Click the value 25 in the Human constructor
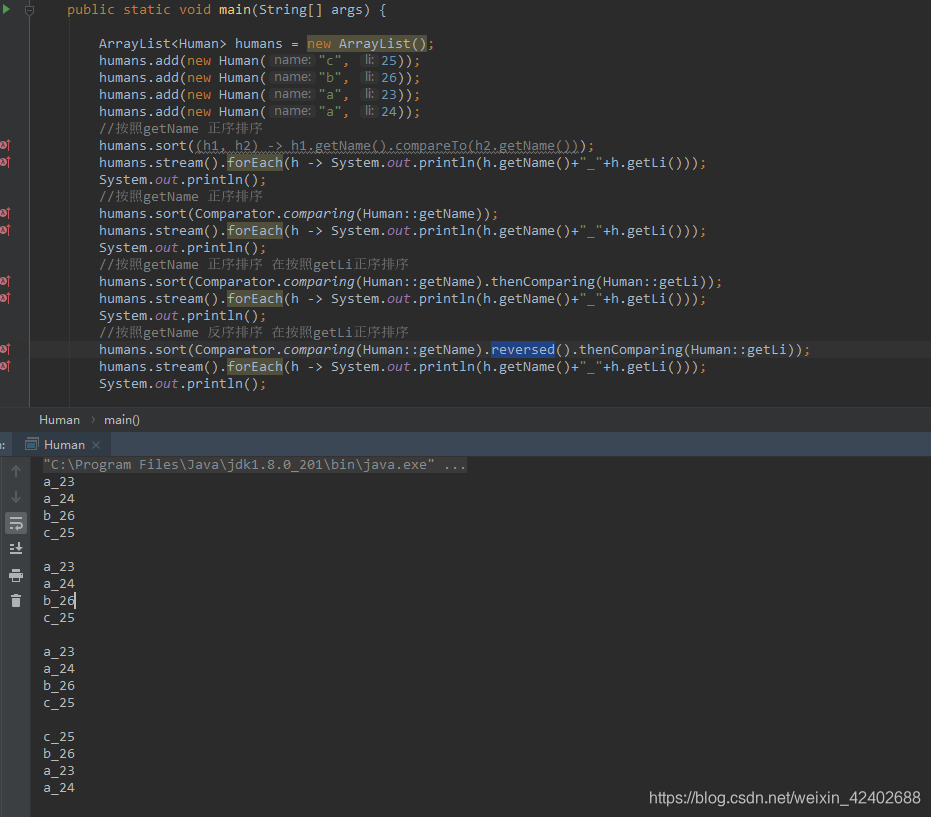The width and height of the screenshot is (931, 817). 389,61
